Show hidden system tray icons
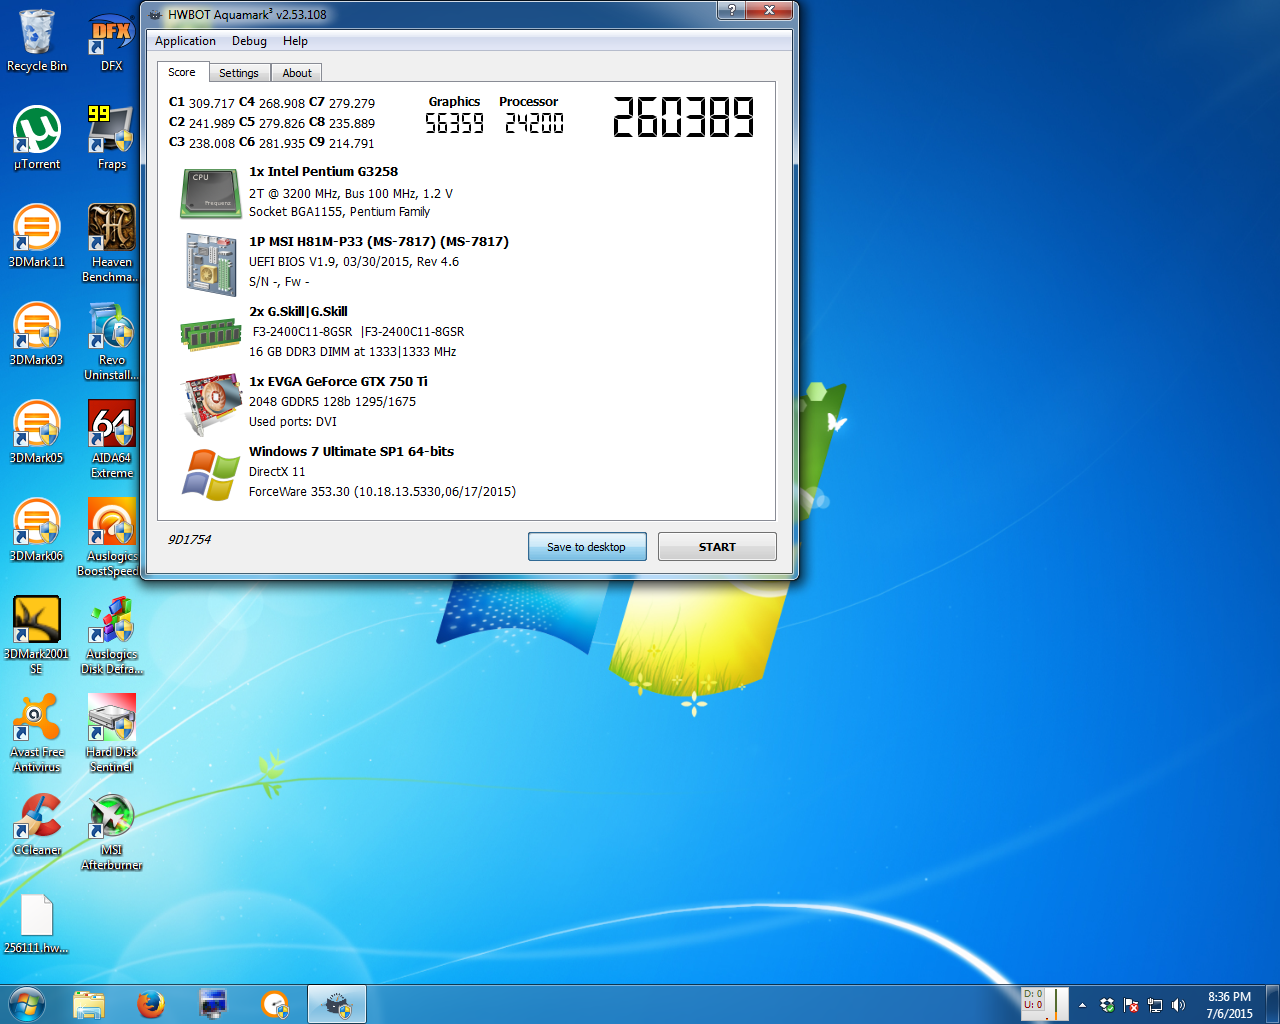This screenshot has width=1280, height=1024. [x=1082, y=1005]
